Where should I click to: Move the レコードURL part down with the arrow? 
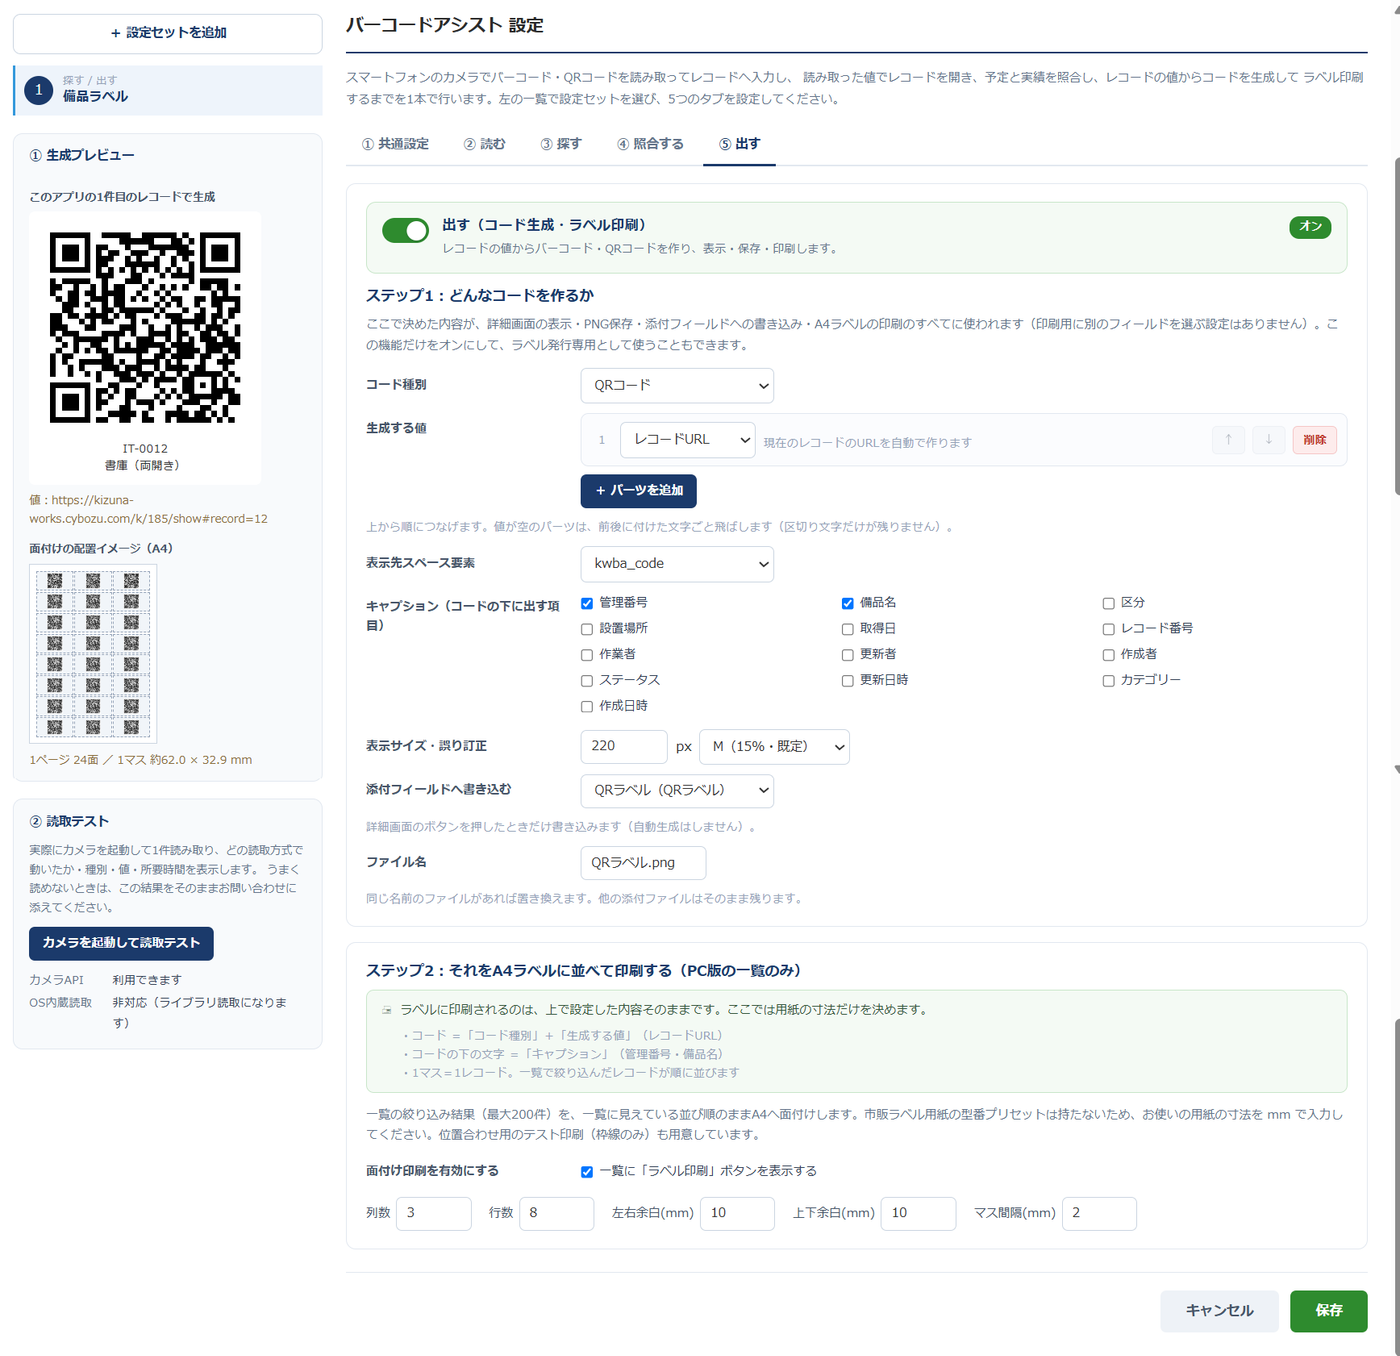point(1268,440)
